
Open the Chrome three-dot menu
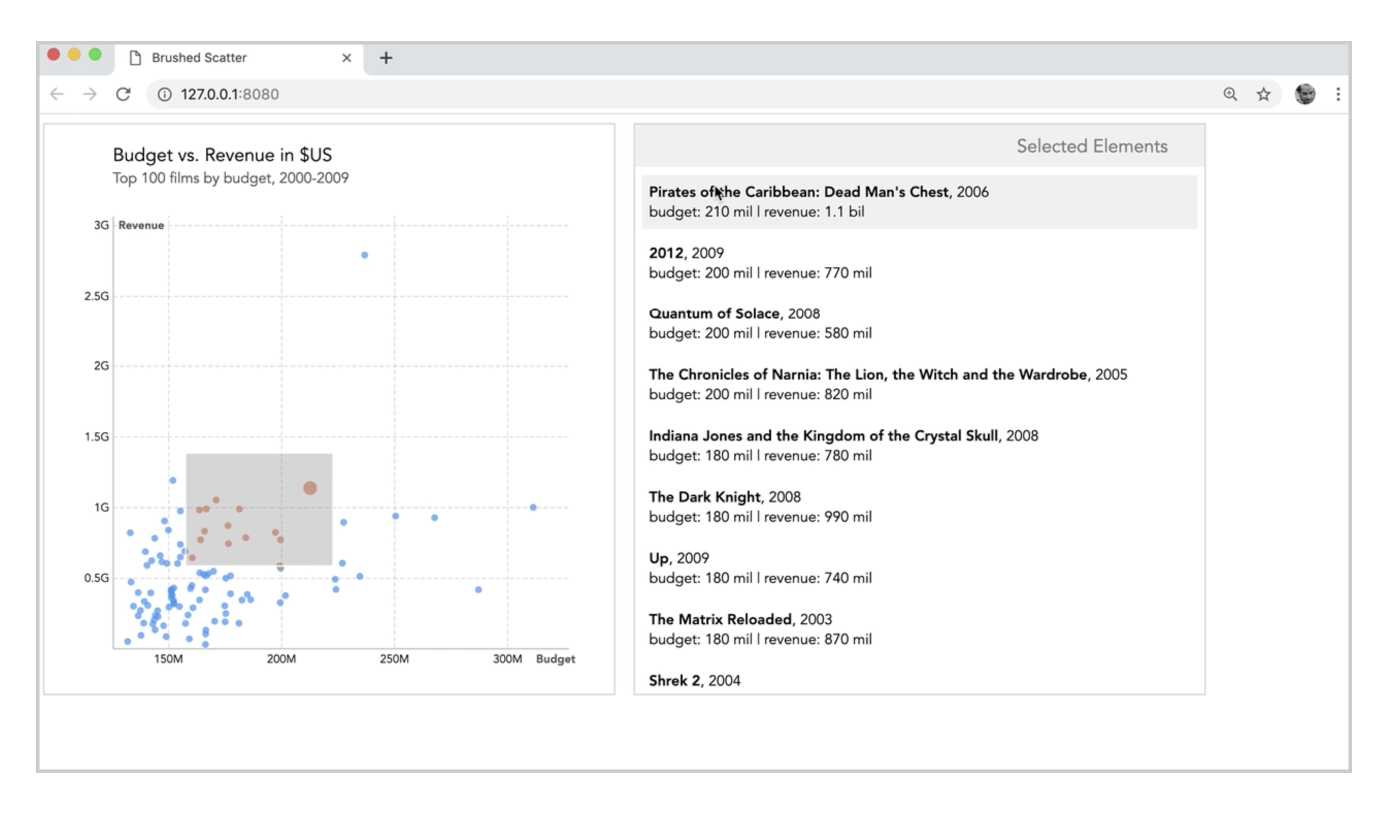1338,94
